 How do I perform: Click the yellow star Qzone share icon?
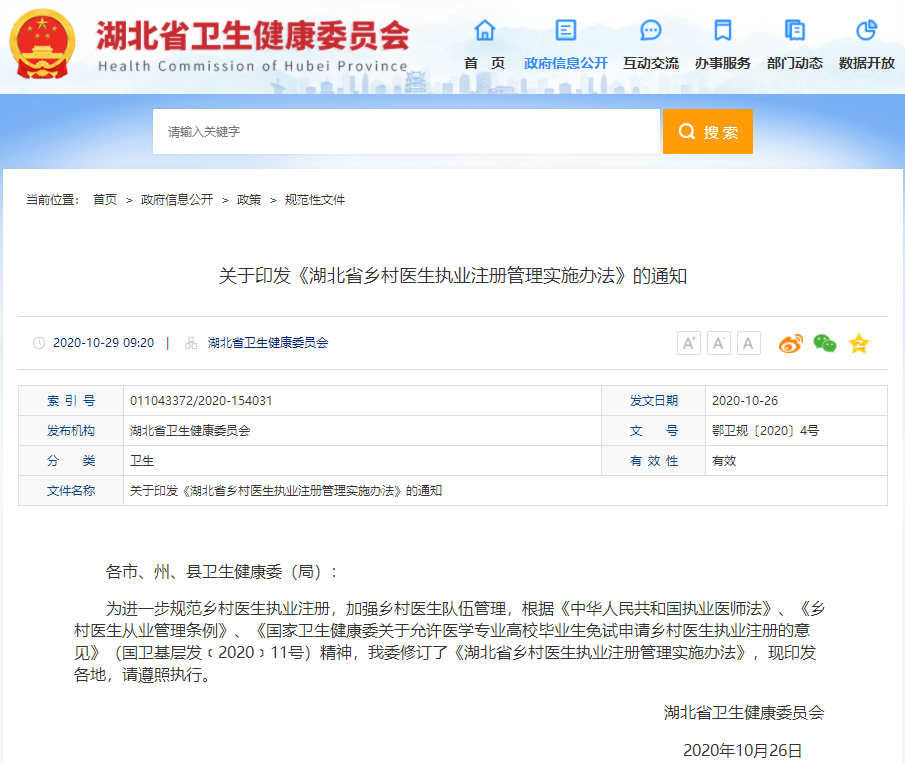pos(859,343)
